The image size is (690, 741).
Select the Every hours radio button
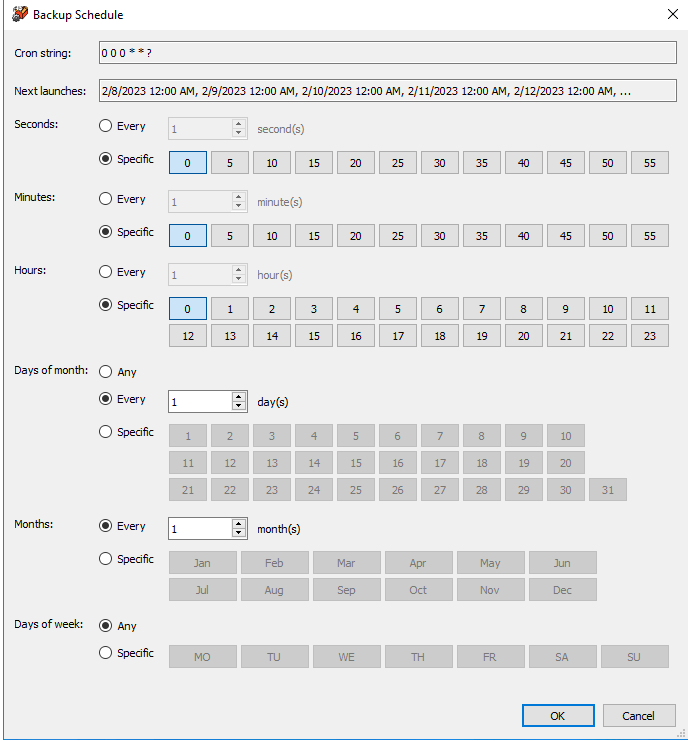coord(105,272)
